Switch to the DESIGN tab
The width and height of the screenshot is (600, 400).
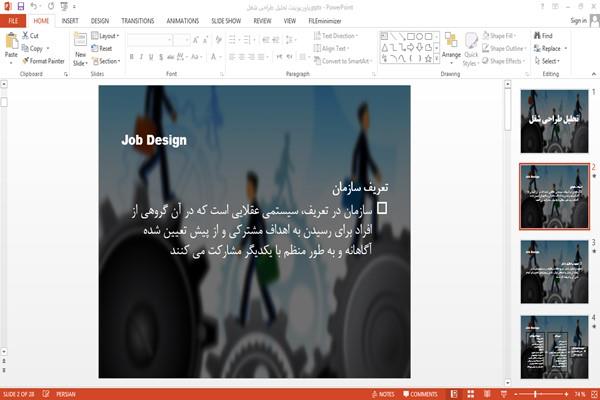coord(100,21)
